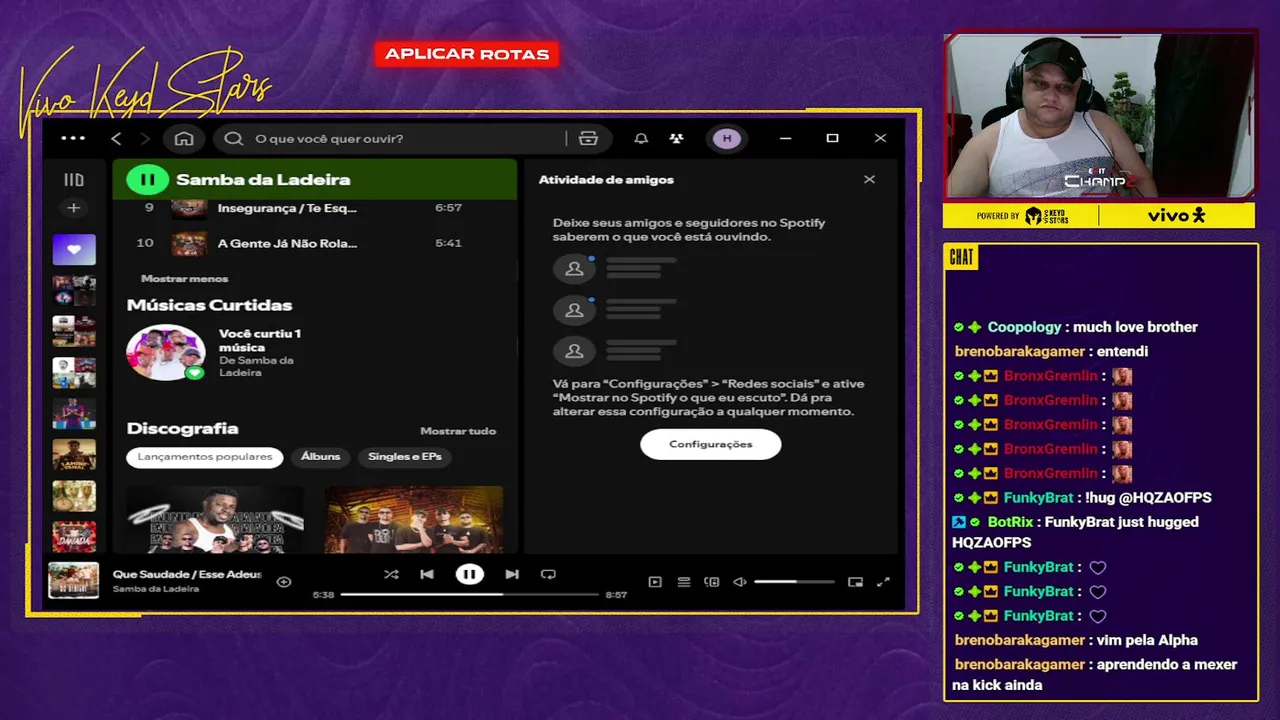Click chat message 'vim pela Alpha'
The image size is (1280, 720).
pos(1147,640)
